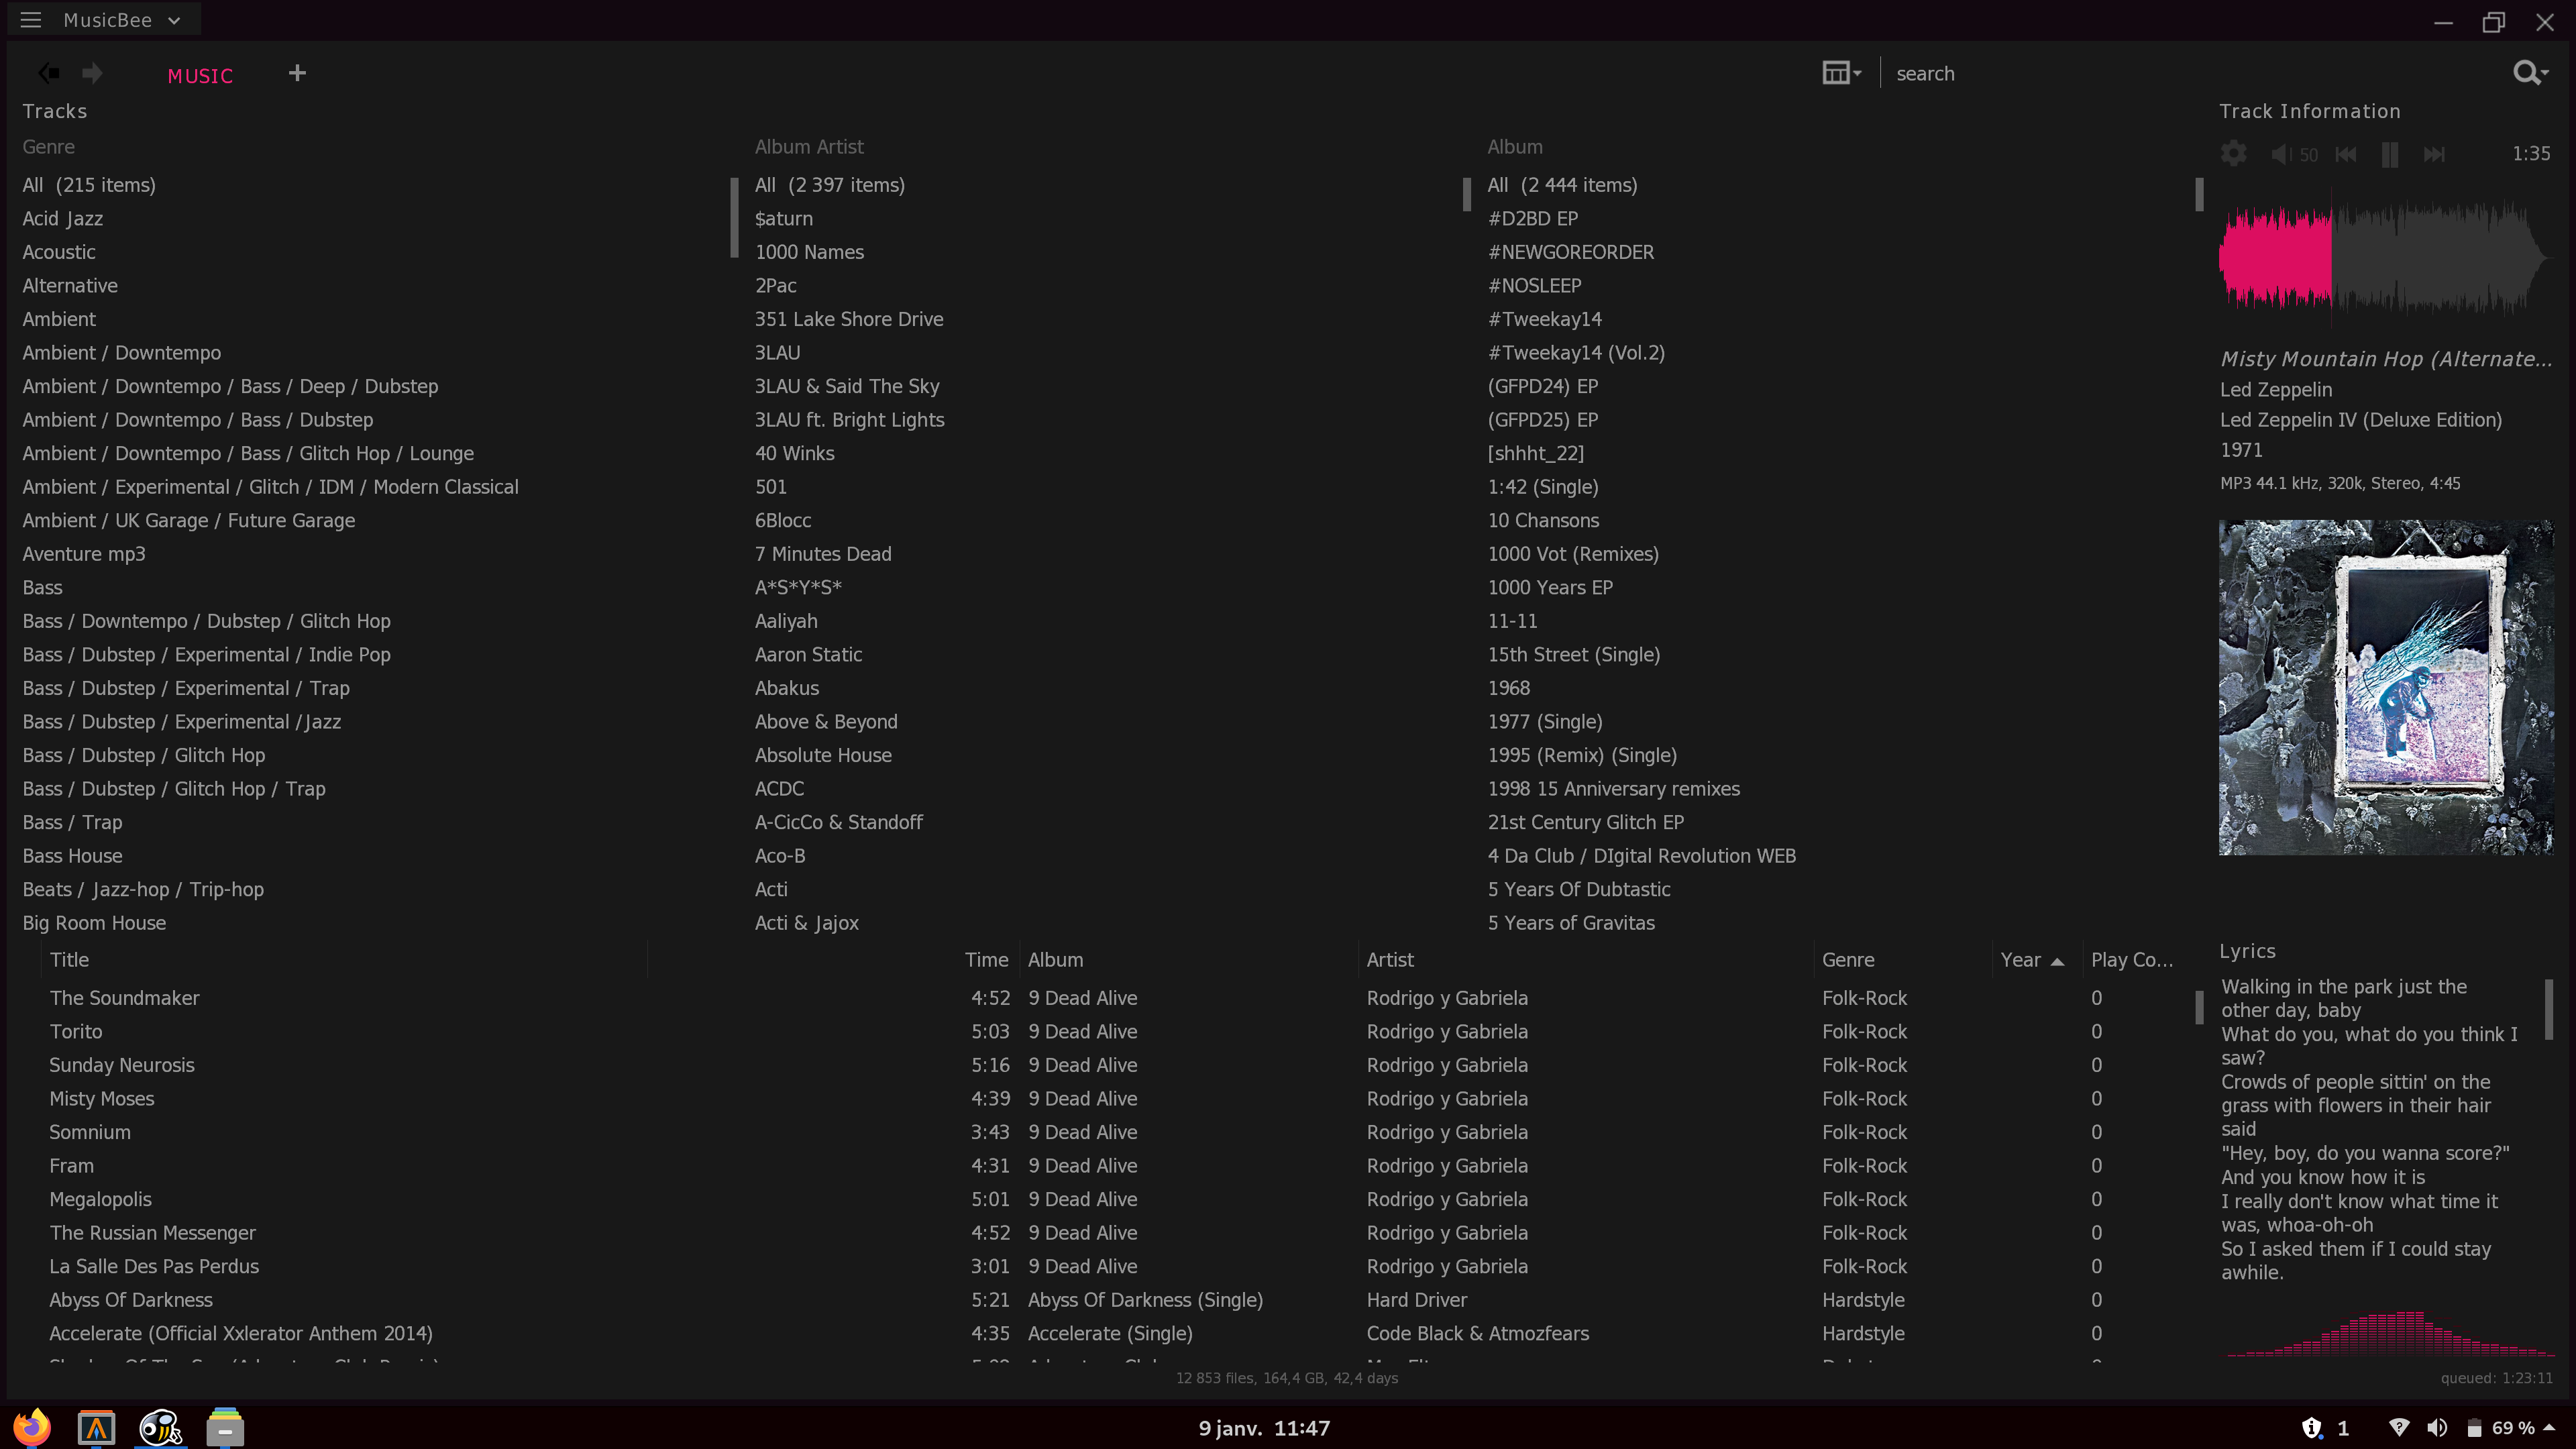Sort tracks by the Genre column header

click(1848, 960)
